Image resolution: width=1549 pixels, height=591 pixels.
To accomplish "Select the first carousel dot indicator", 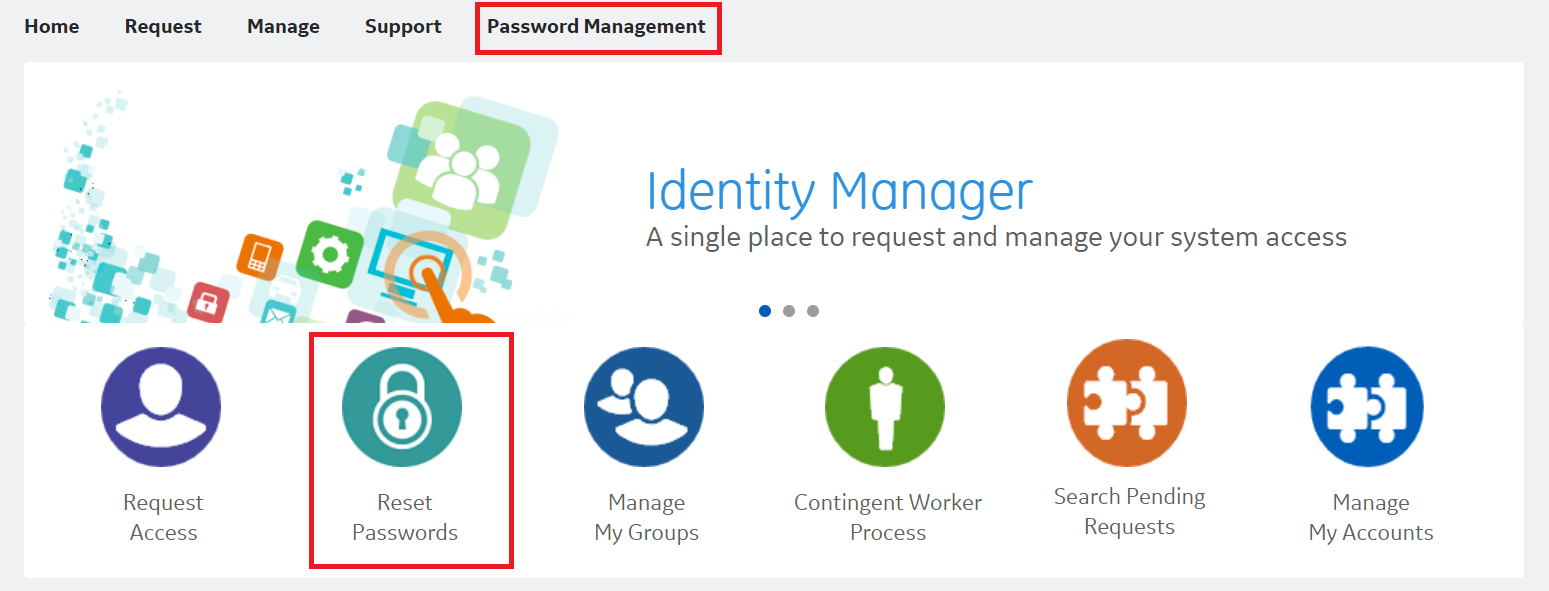I will coord(765,311).
